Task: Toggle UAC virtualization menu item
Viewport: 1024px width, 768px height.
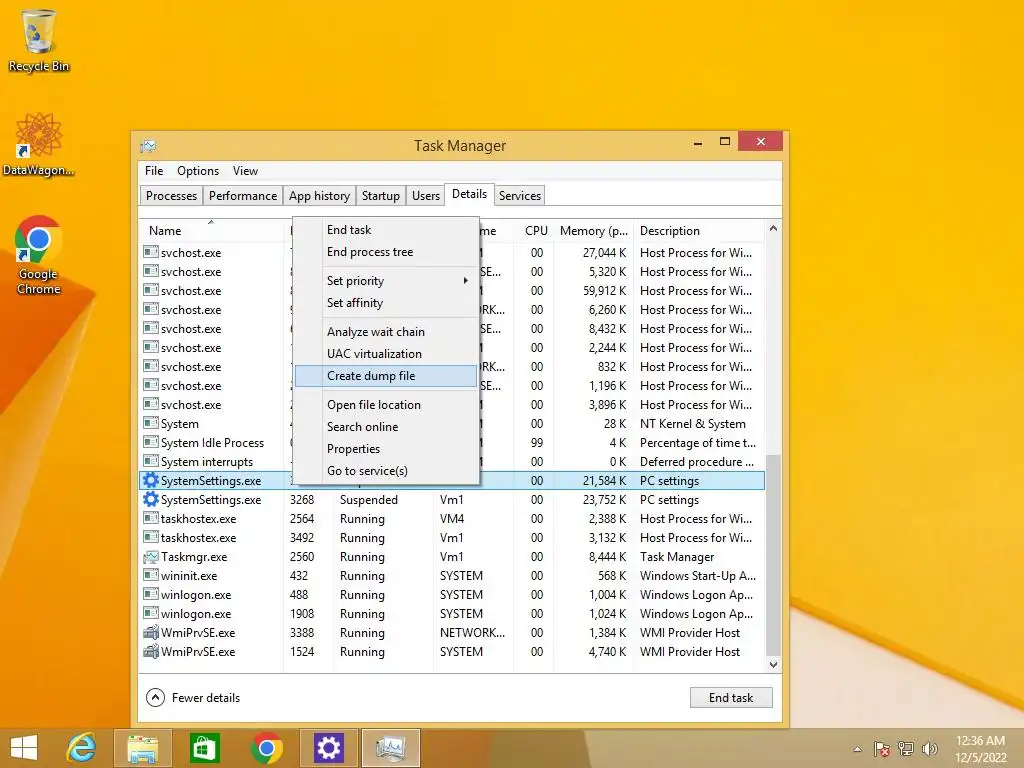Action: pos(386,354)
